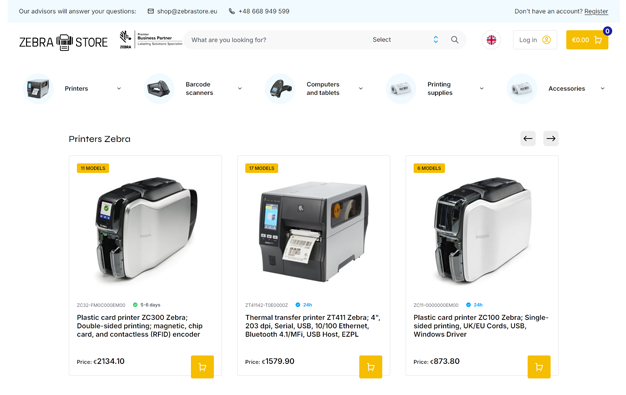The width and height of the screenshot is (626, 395).
Task: Click the search magnifier icon
Action: pyautogui.click(x=454, y=40)
